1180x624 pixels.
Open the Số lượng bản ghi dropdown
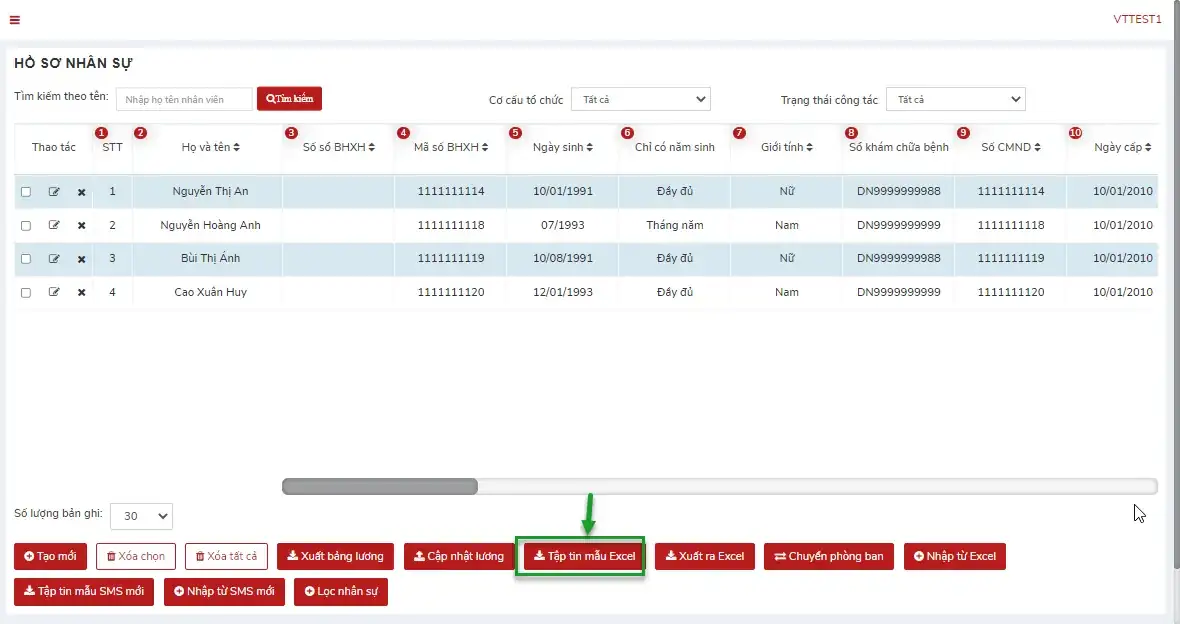141,516
